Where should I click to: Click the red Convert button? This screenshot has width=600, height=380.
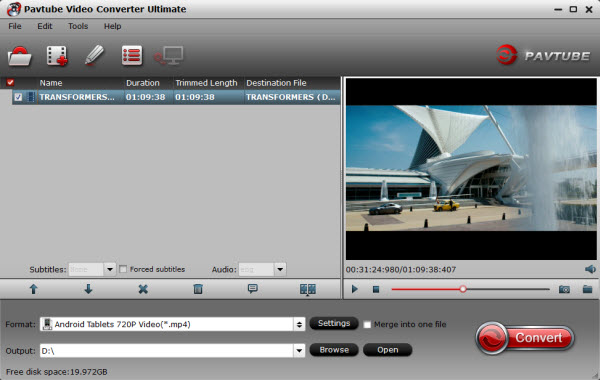click(525, 338)
